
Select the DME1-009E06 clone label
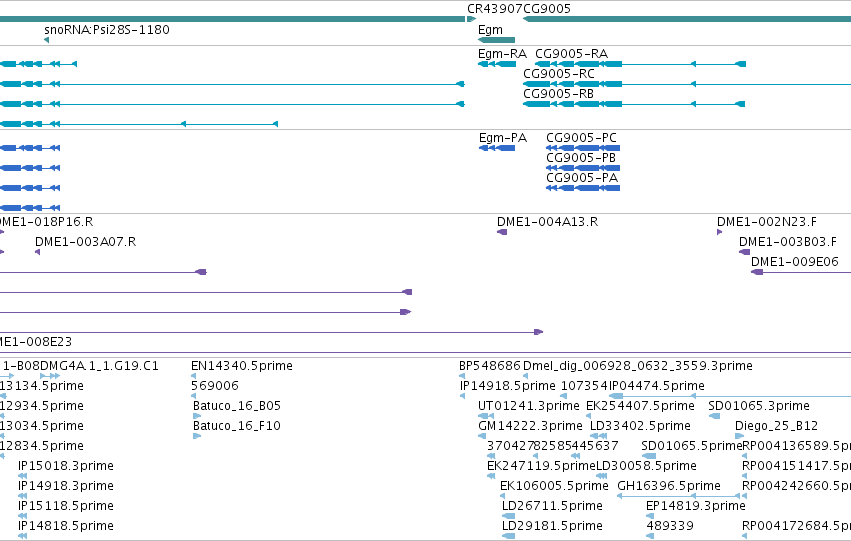pyautogui.click(x=795, y=262)
